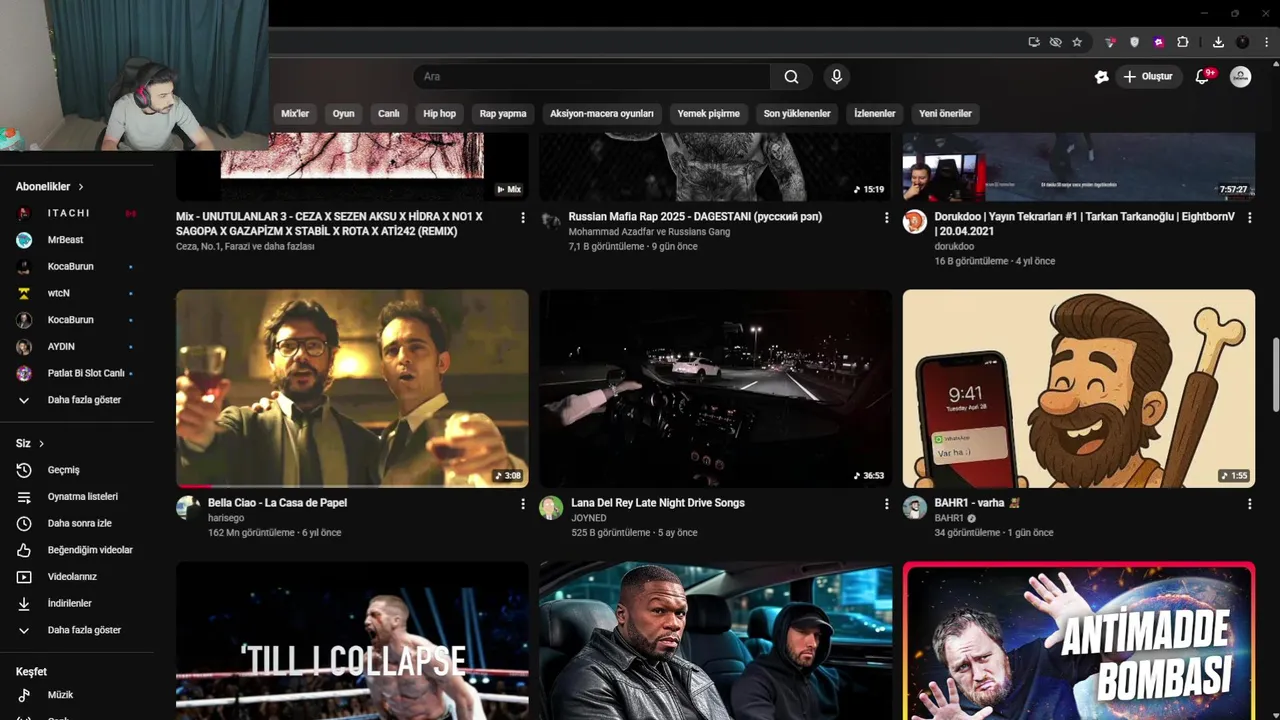The width and height of the screenshot is (1280, 720).
Task: Open options for Mix - UNUTULANLAR 3
Action: 522,217
